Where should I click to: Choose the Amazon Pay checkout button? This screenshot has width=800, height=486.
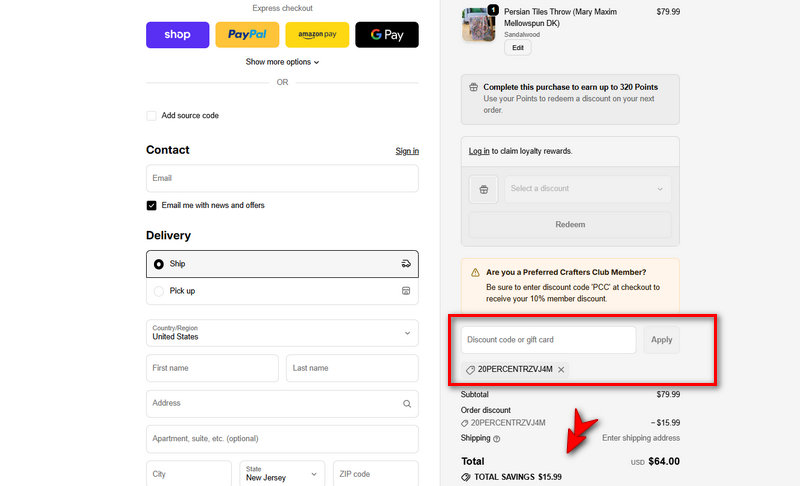tap(317, 35)
